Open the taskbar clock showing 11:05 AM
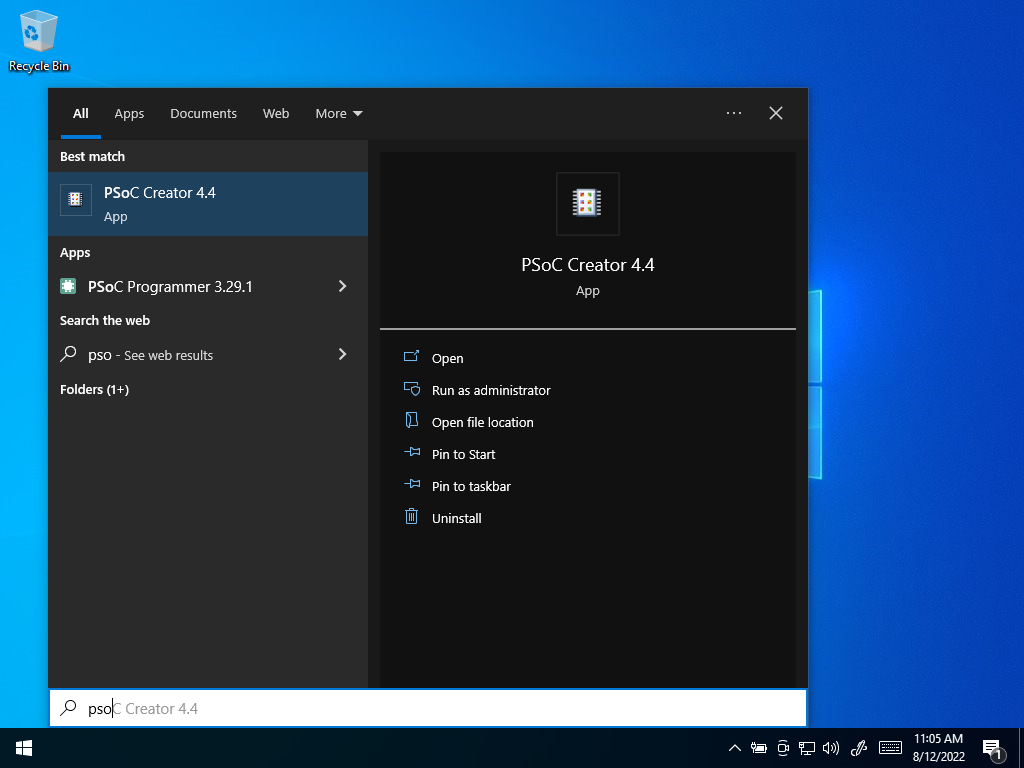The height and width of the screenshot is (768, 1024). pos(938,748)
